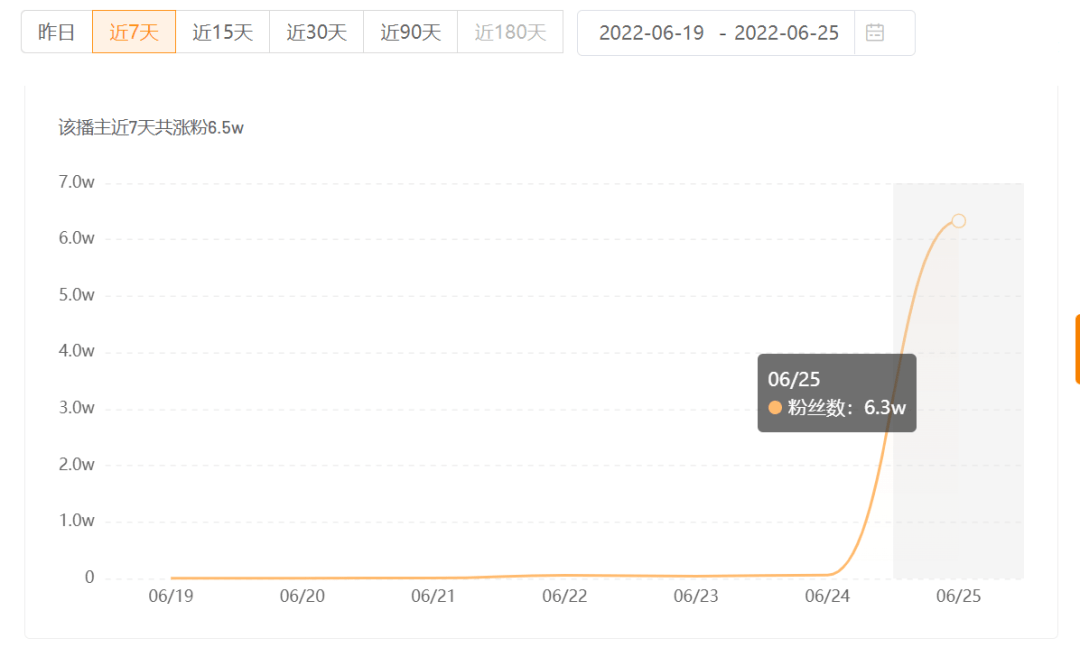Select the 近7天 time range tab
1080x666 pixels.
pyautogui.click(x=134, y=32)
